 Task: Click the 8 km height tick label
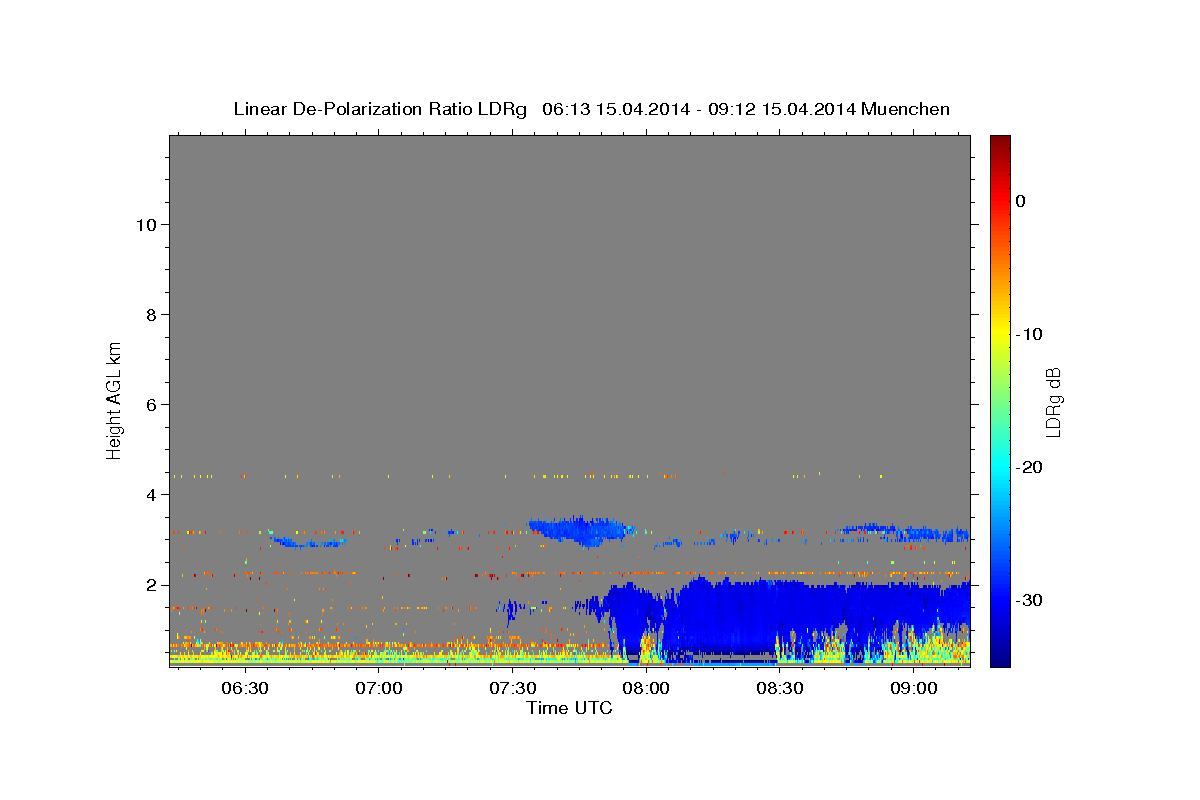(x=150, y=315)
